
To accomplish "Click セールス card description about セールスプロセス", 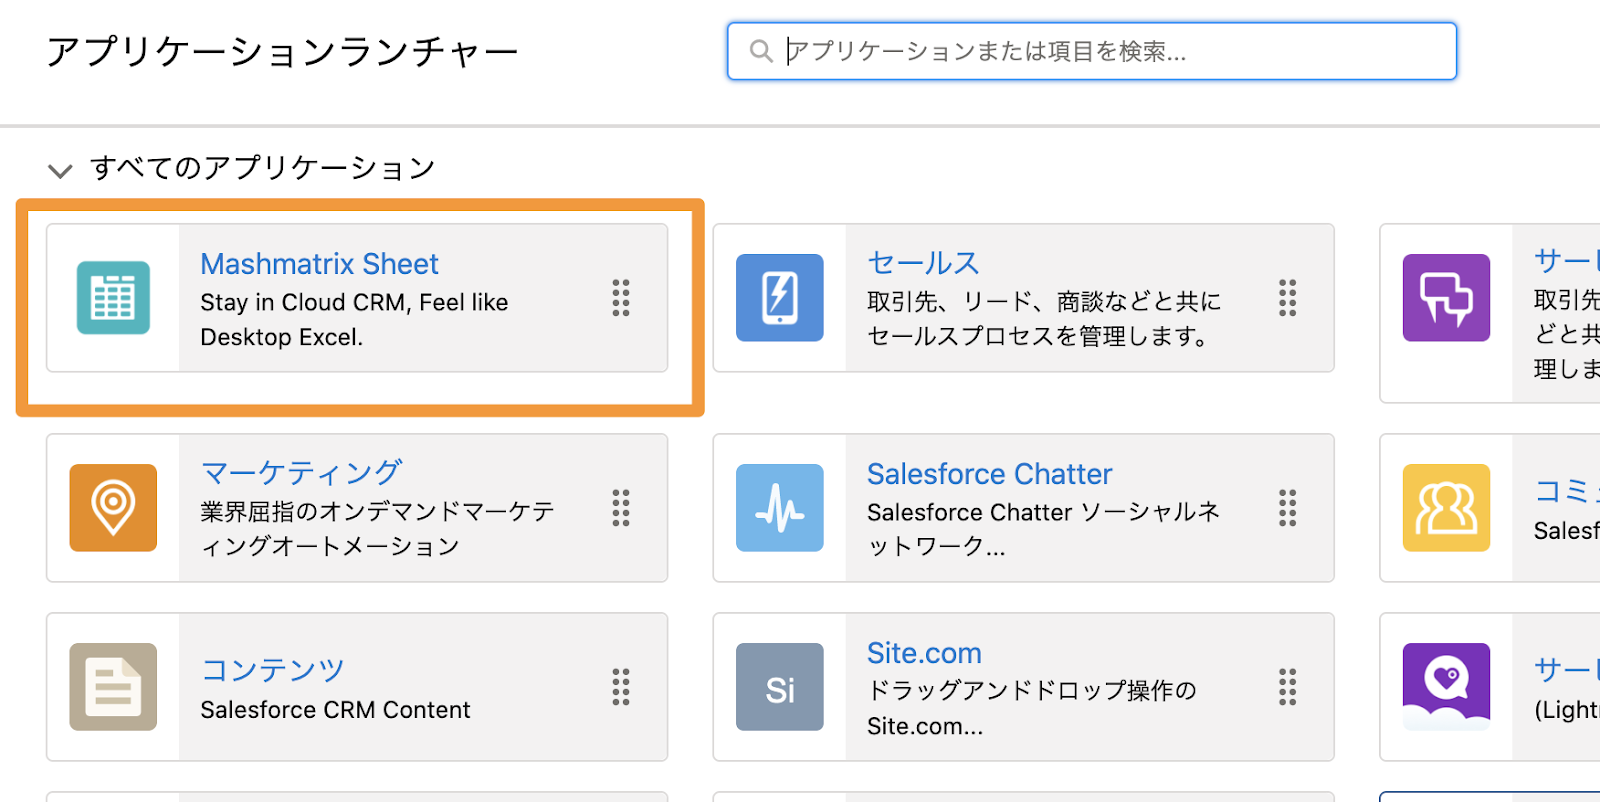I will point(1044,319).
